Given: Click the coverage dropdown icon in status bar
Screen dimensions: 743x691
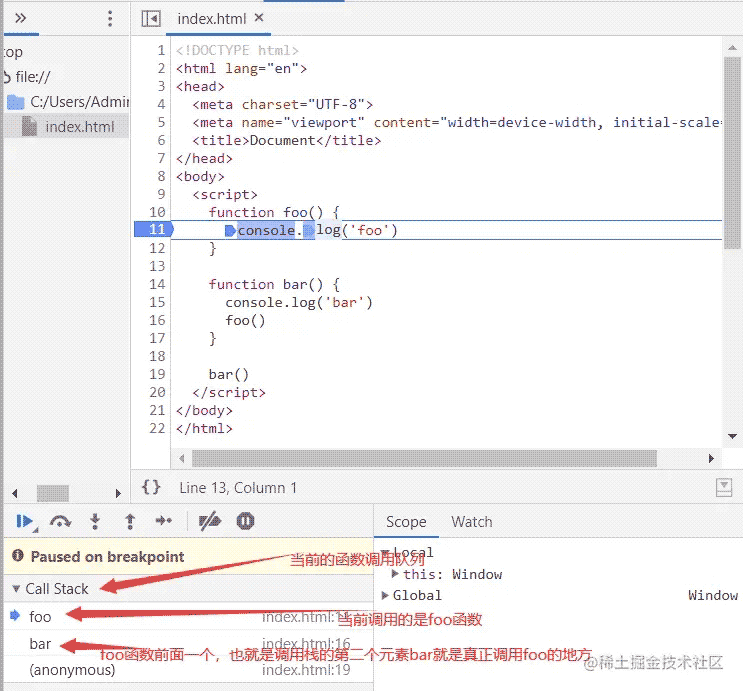Looking at the screenshot, I should coord(724,487).
